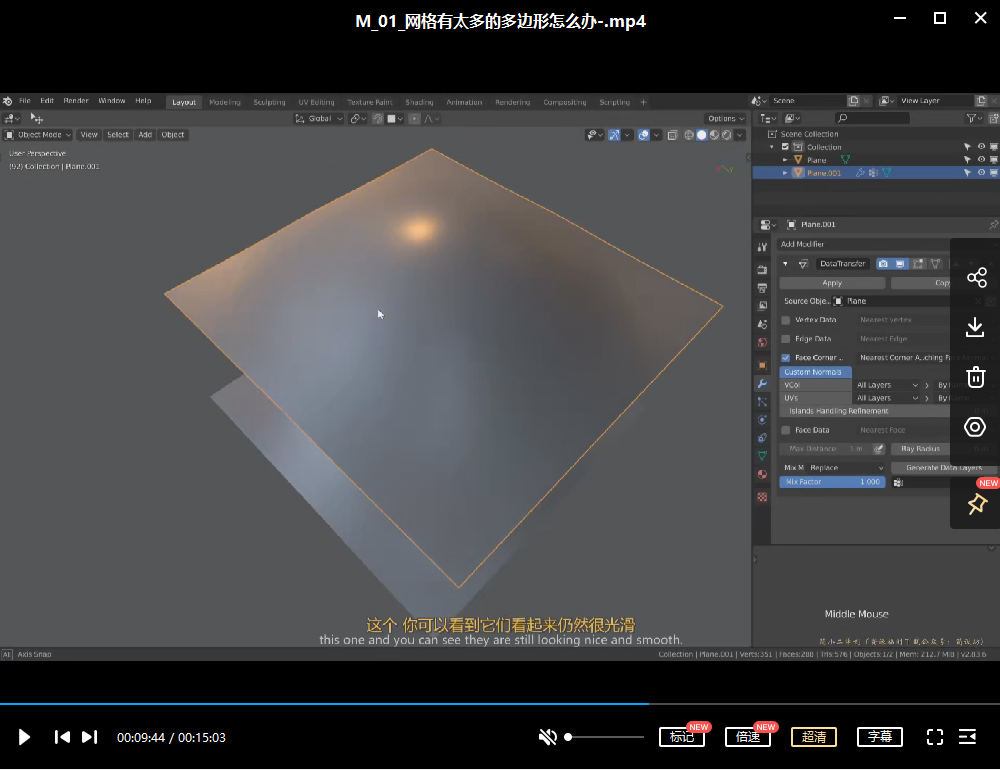Switch to the Sculpting workspace tab
The width and height of the screenshot is (1000, 770).
(269, 102)
